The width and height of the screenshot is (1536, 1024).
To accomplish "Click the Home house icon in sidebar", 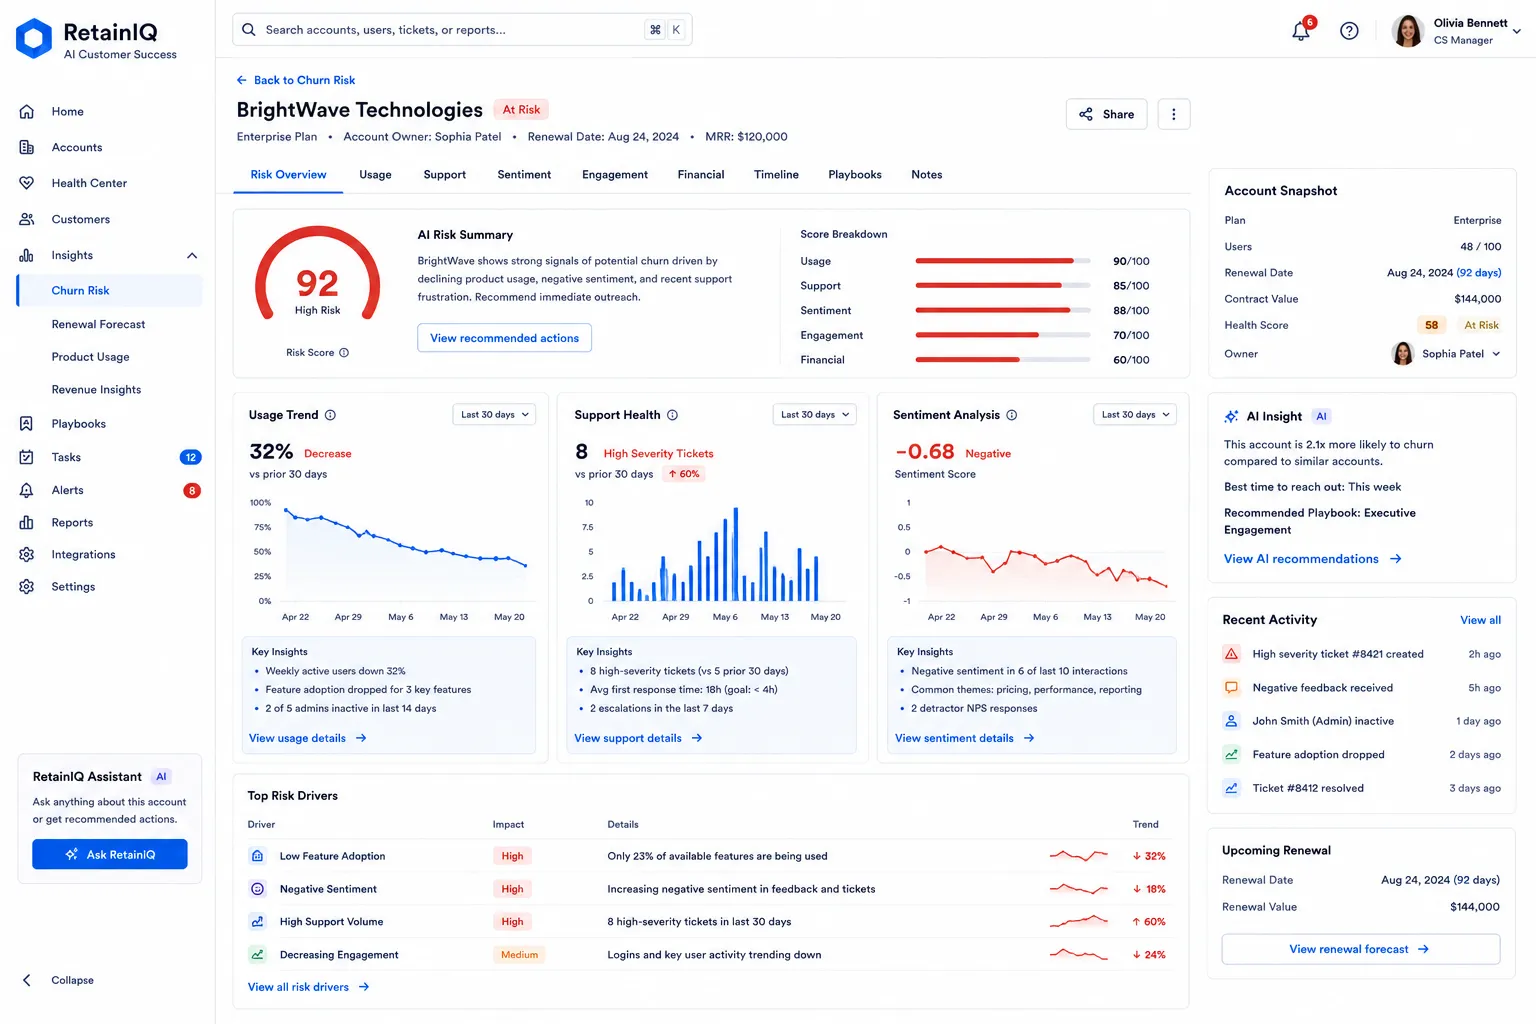I will (x=27, y=112).
